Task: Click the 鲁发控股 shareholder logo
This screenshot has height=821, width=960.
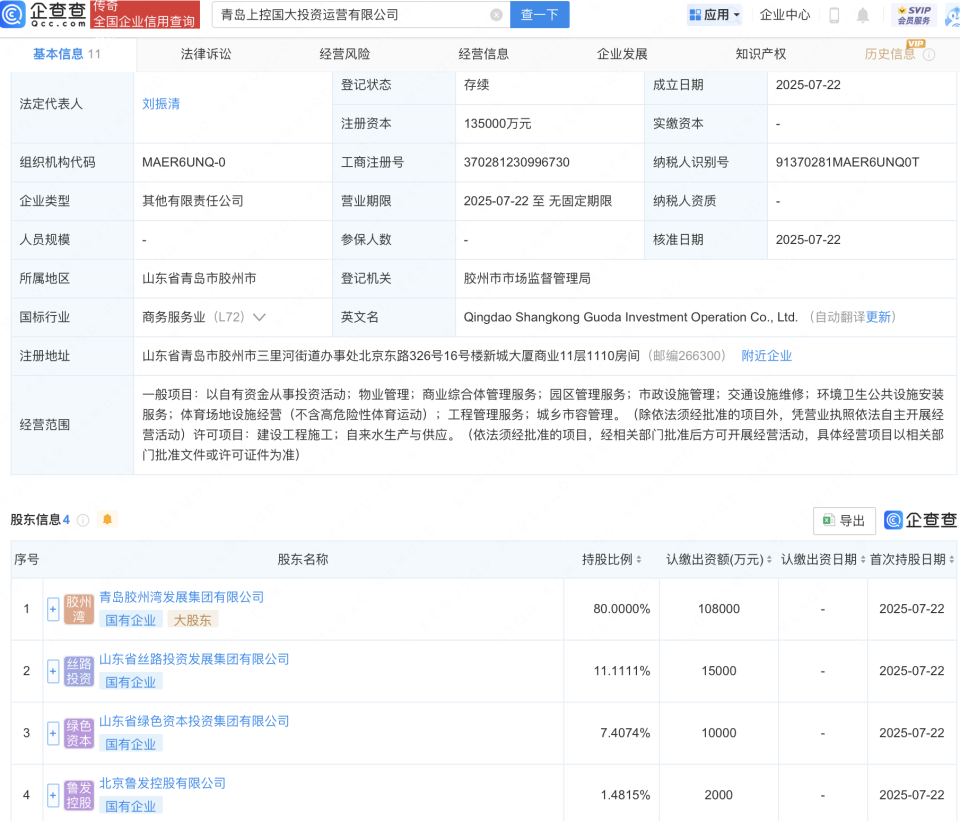Action: pyautogui.click(x=79, y=795)
